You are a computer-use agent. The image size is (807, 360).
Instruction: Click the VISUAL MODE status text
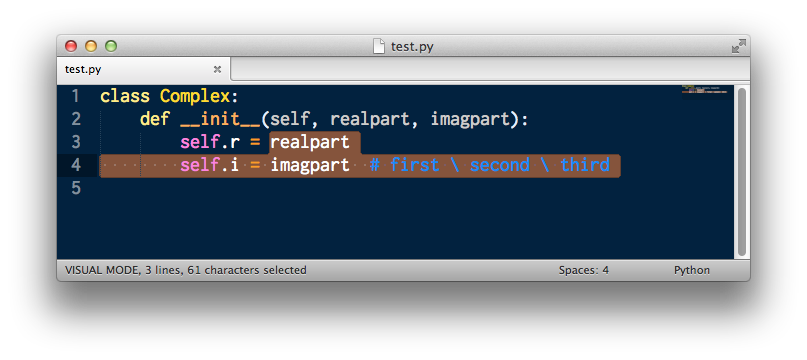[101, 270]
